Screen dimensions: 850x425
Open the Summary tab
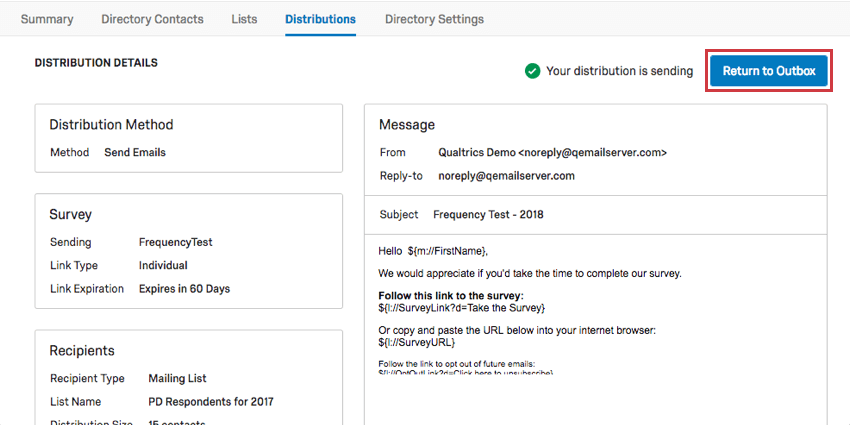47,19
